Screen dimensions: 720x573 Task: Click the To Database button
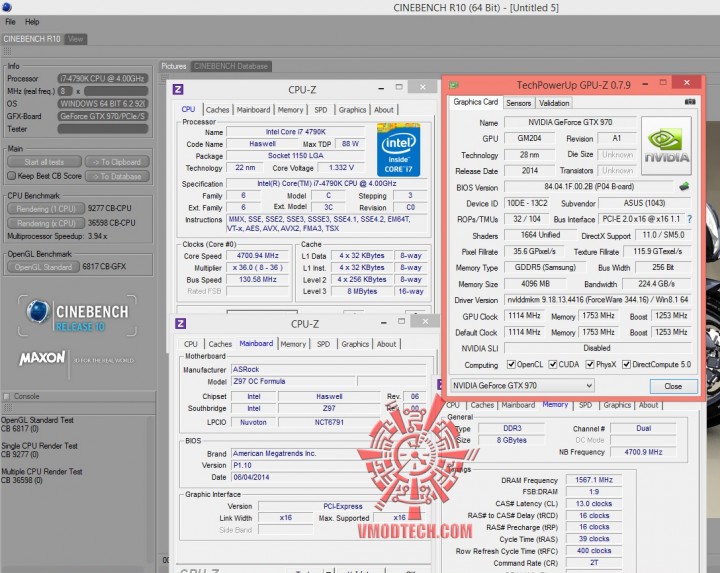coord(117,176)
